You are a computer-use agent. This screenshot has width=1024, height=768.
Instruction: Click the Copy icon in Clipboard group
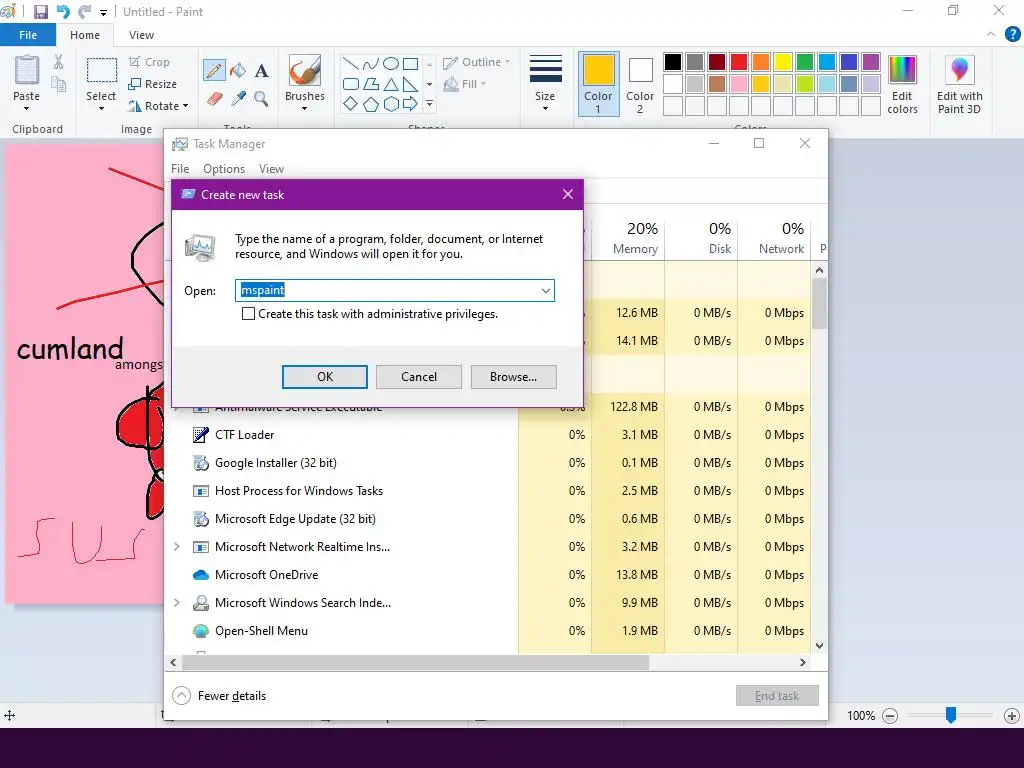(59, 84)
